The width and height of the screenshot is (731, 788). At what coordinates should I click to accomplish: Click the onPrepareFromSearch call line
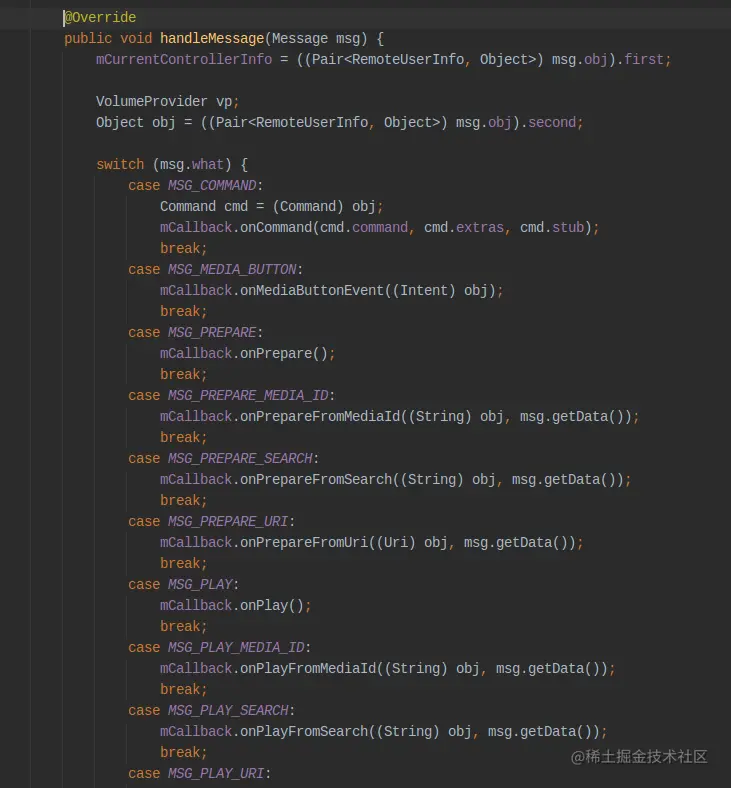tap(395, 479)
